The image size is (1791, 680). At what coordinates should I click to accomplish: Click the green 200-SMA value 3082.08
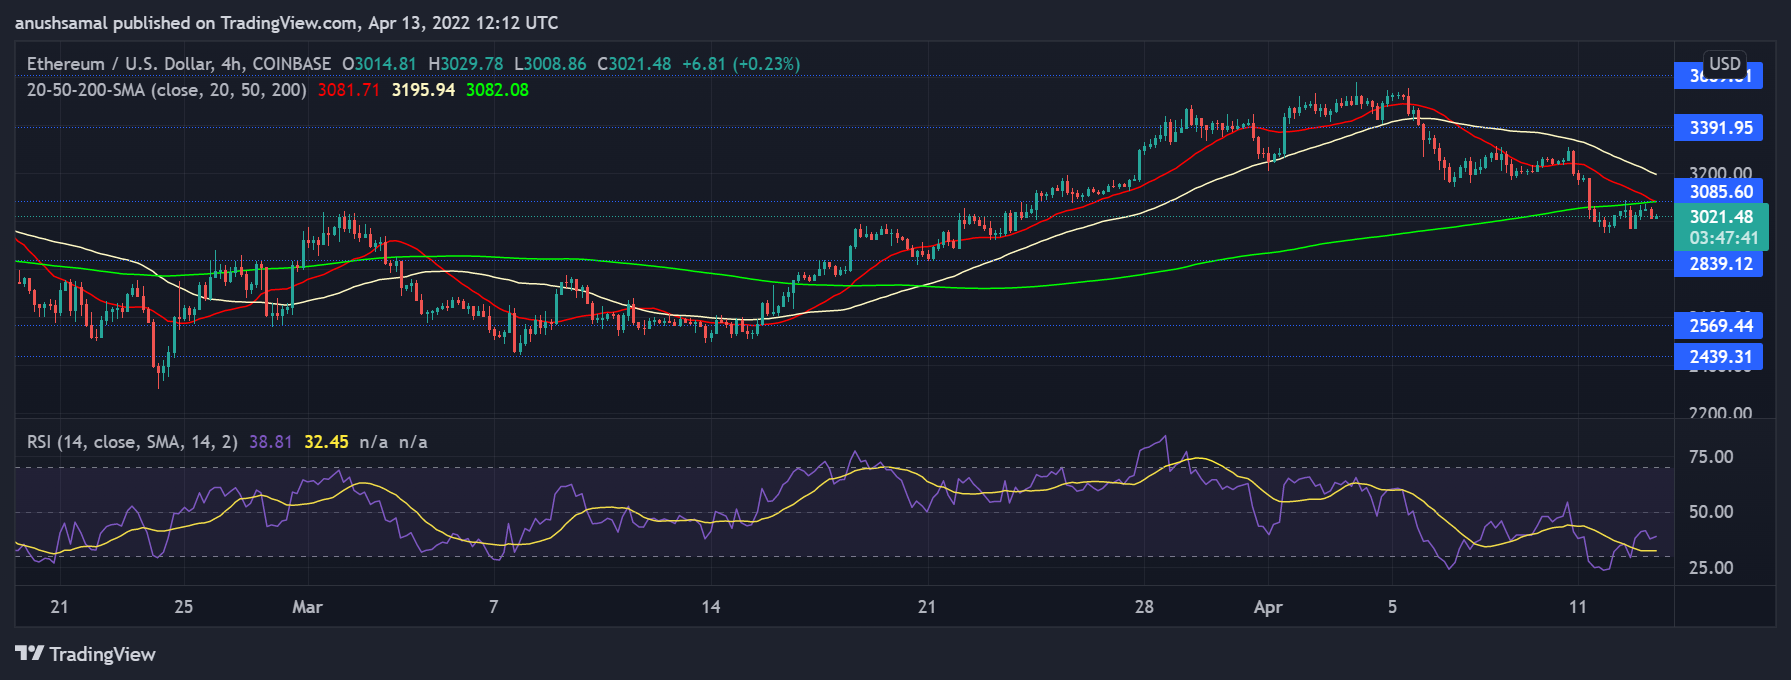497,90
